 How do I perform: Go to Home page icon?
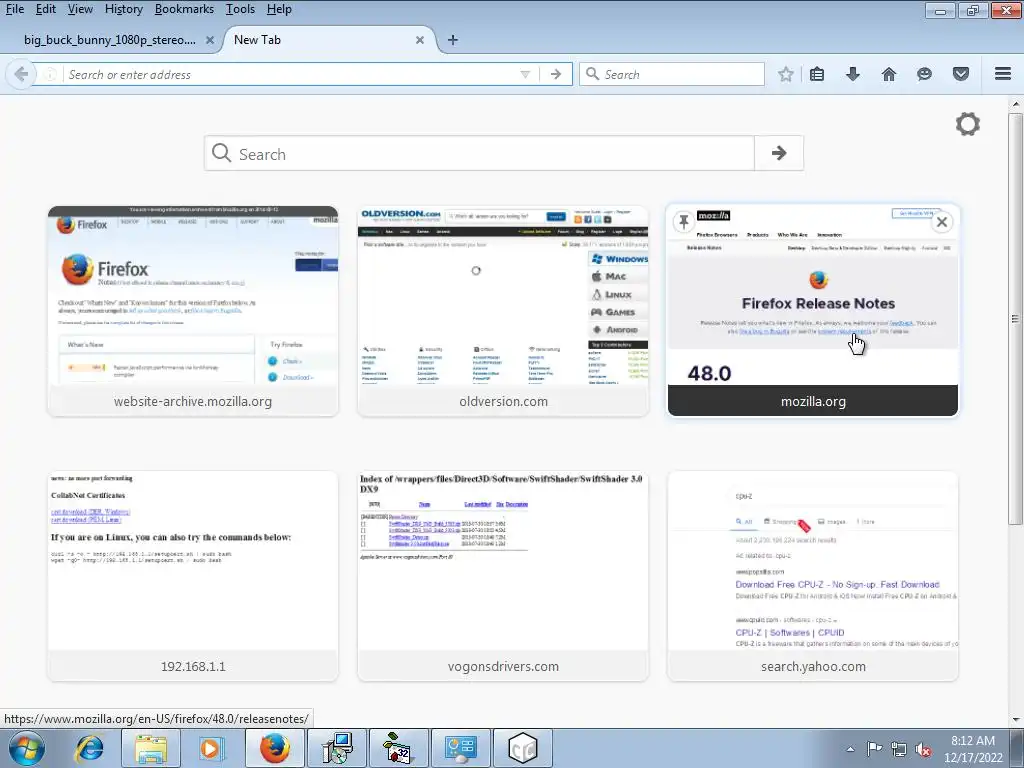889,74
